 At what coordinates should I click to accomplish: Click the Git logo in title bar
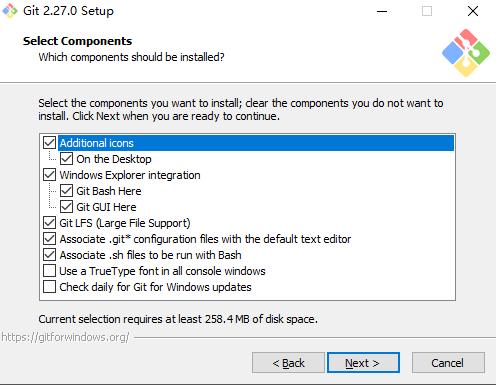click(10, 11)
